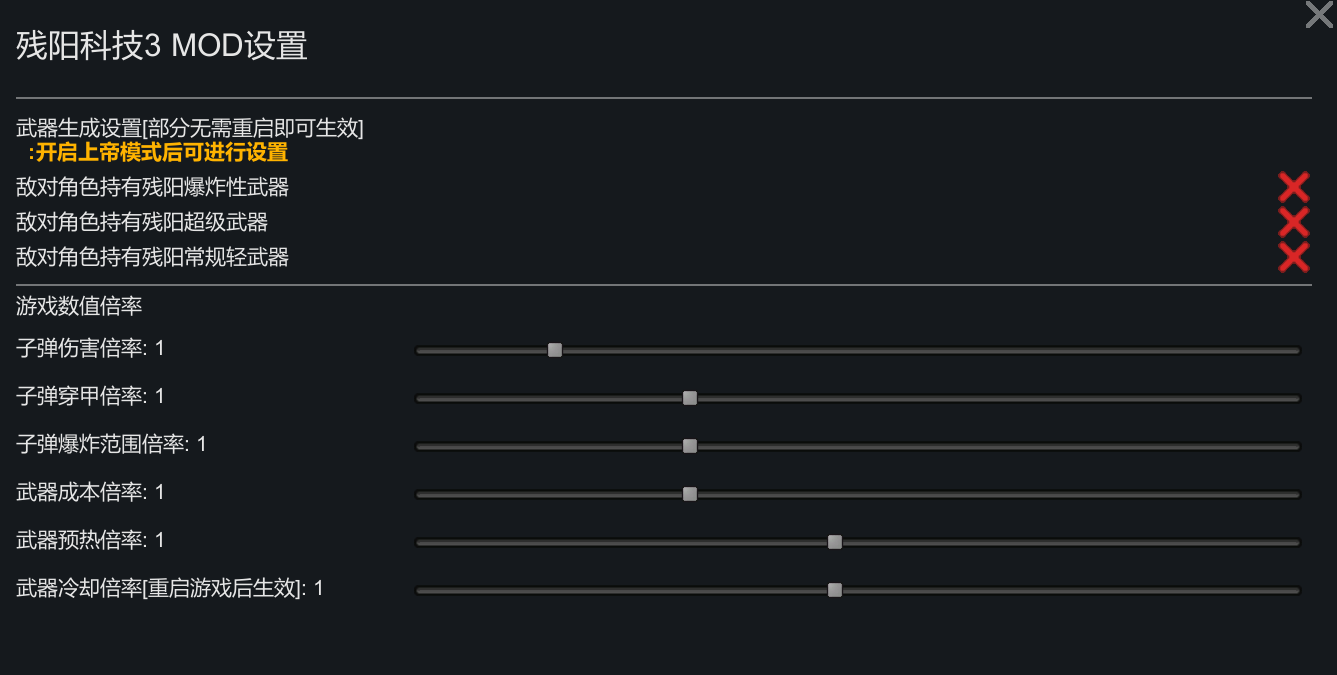Enable the 敌对角色持有残阳超级武器 red X checkbox
The width and height of the screenshot is (1337, 675).
(1293, 222)
